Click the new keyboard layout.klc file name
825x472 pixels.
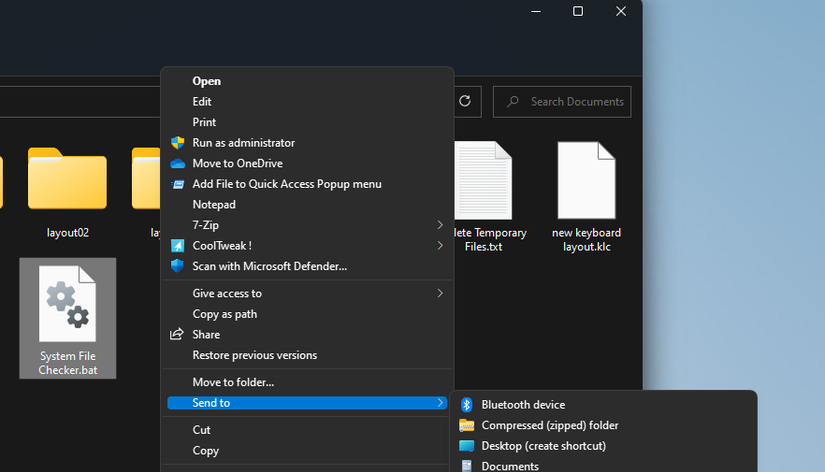[587, 239]
